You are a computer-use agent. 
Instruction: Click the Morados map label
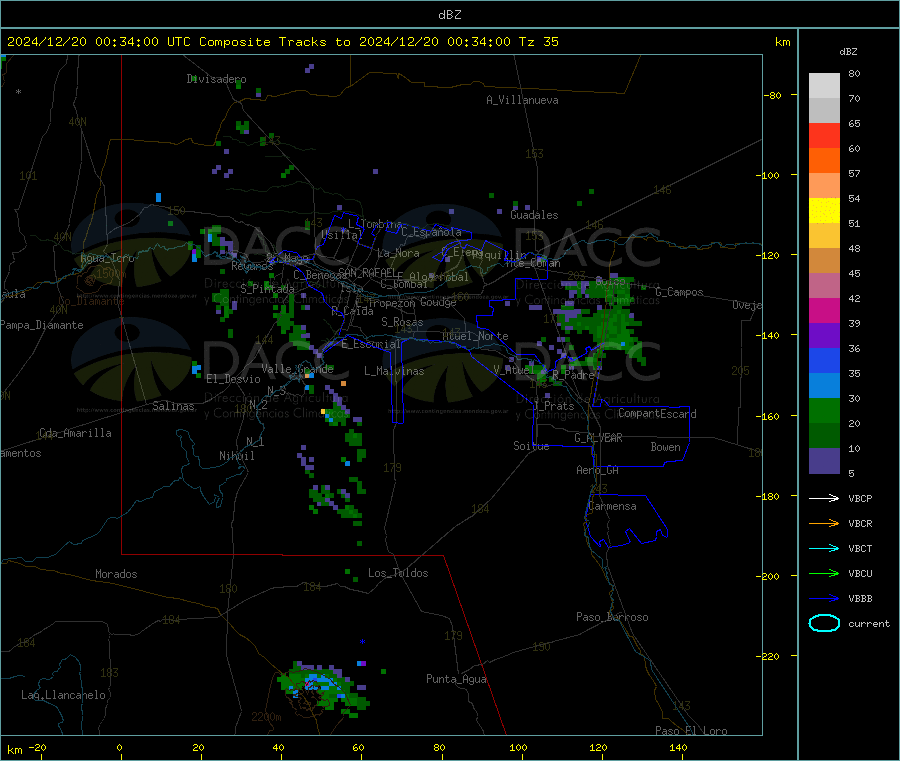(116, 574)
